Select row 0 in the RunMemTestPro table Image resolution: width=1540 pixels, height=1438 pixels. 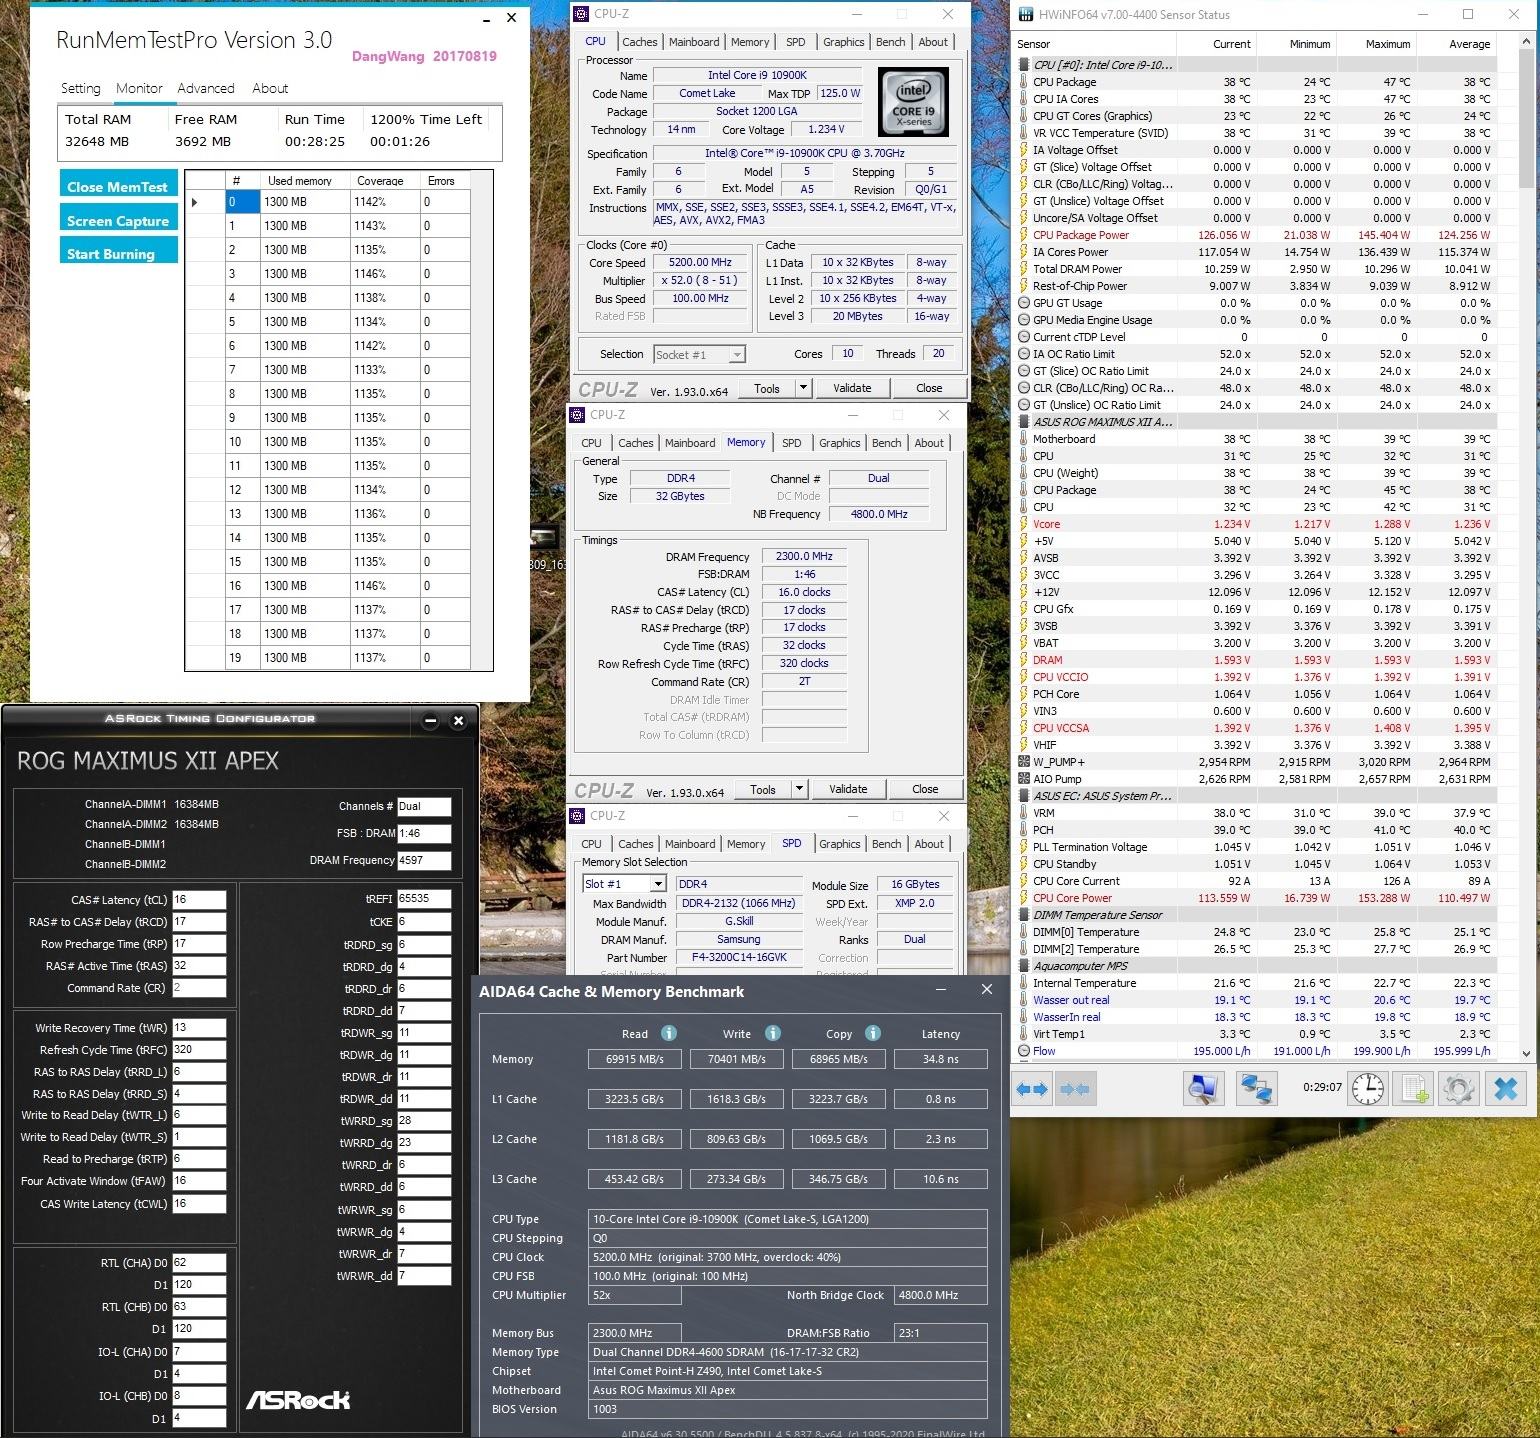pos(328,202)
